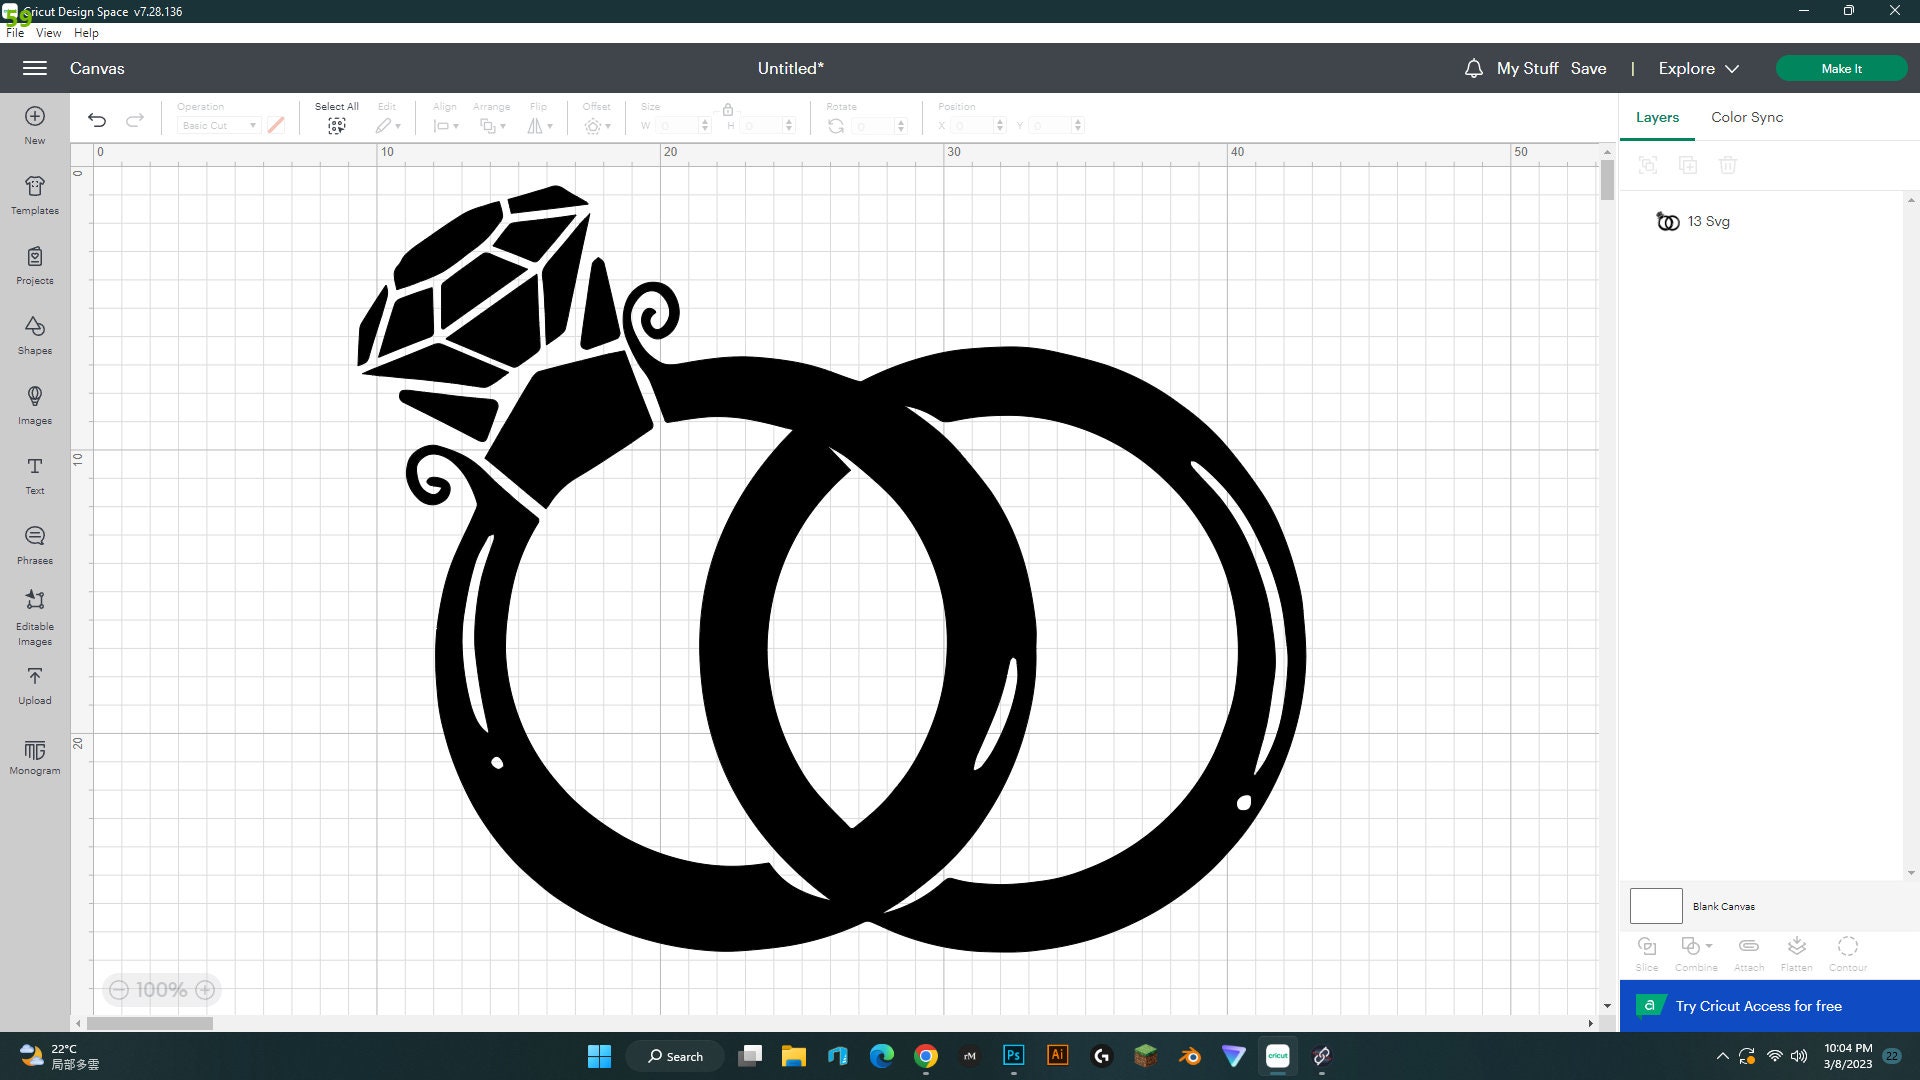The height and width of the screenshot is (1080, 1920).
Task: Click the Flatten icon
Action: coord(1796,948)
